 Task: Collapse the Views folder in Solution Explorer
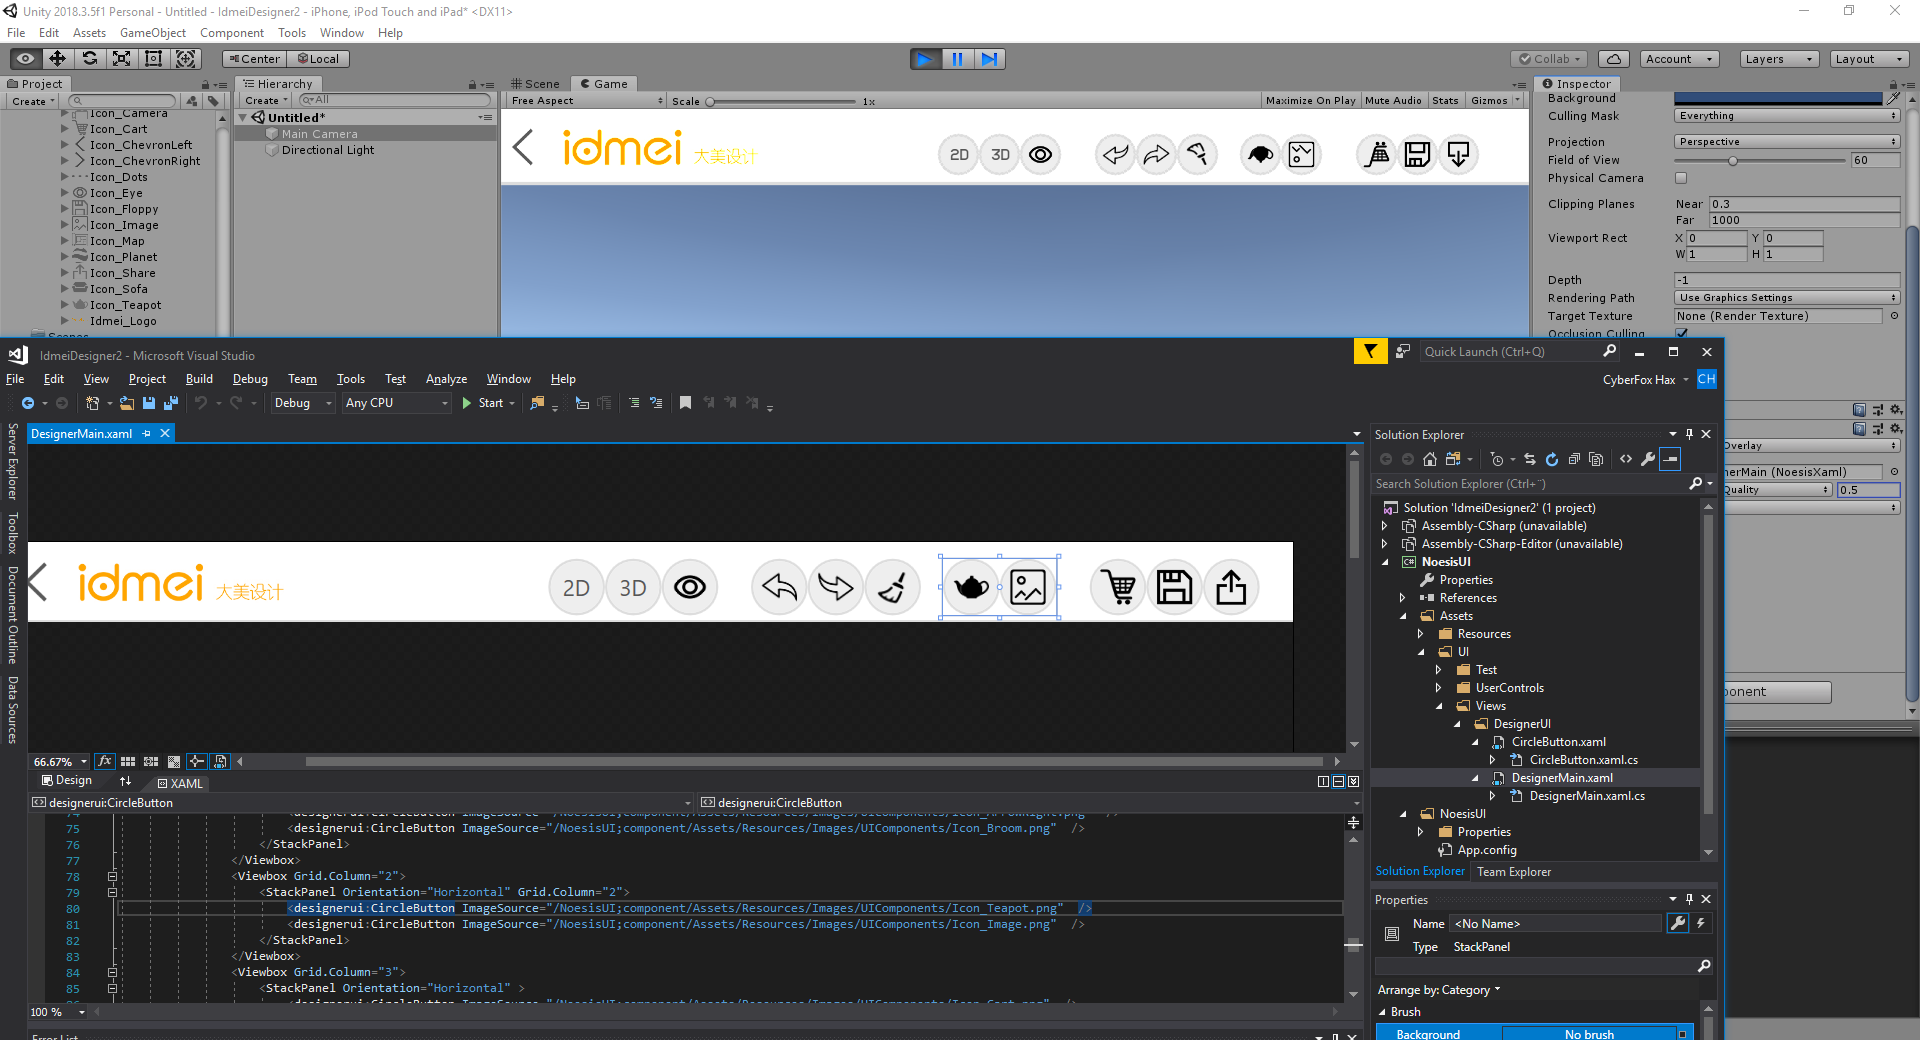pos(1439,706)
